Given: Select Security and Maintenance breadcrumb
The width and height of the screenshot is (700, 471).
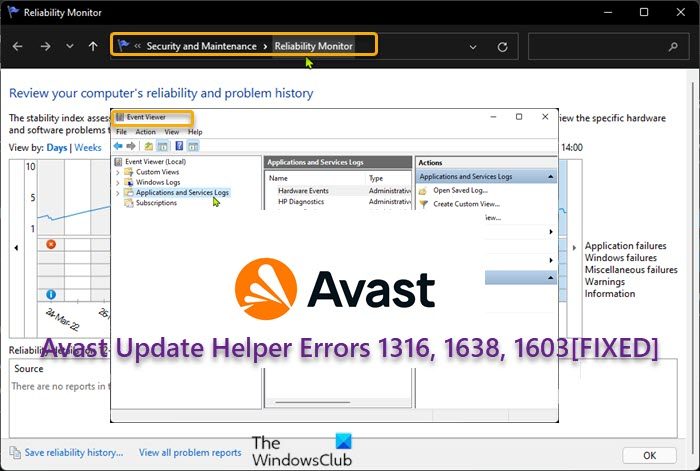Looking at the screenshot, I should pos(201,46).
